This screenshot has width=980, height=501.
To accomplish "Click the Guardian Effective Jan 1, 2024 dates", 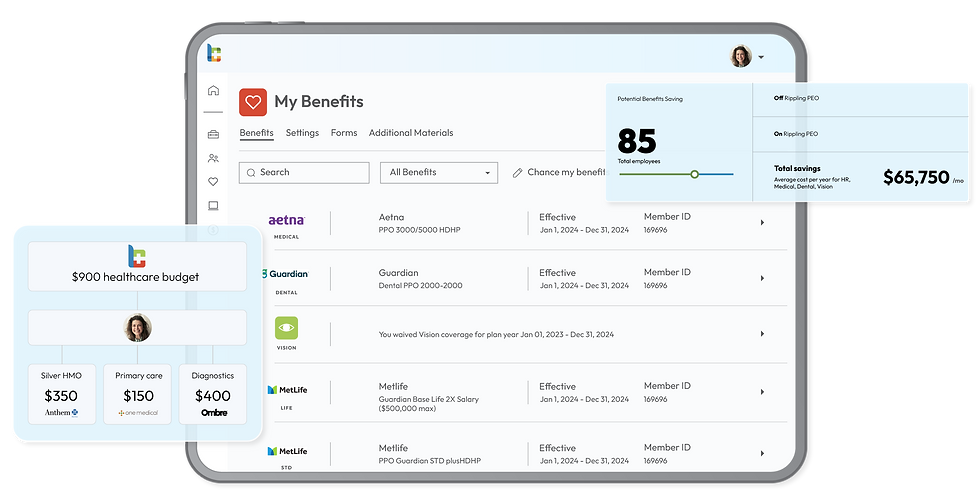I will tap(584, 285).
